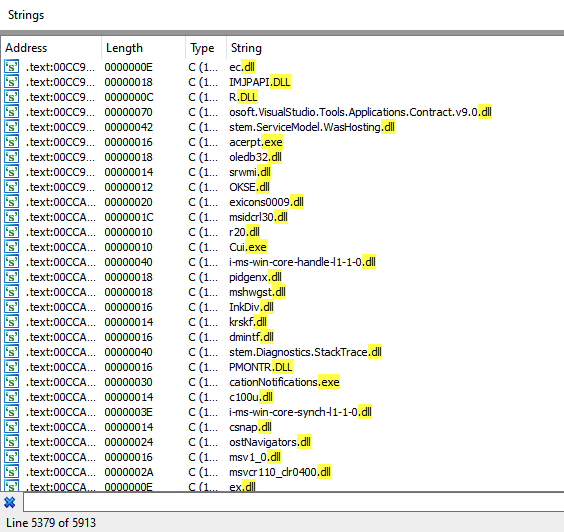
Task: Click the string icon beside c100u.dll row
Action: point(12,397)
